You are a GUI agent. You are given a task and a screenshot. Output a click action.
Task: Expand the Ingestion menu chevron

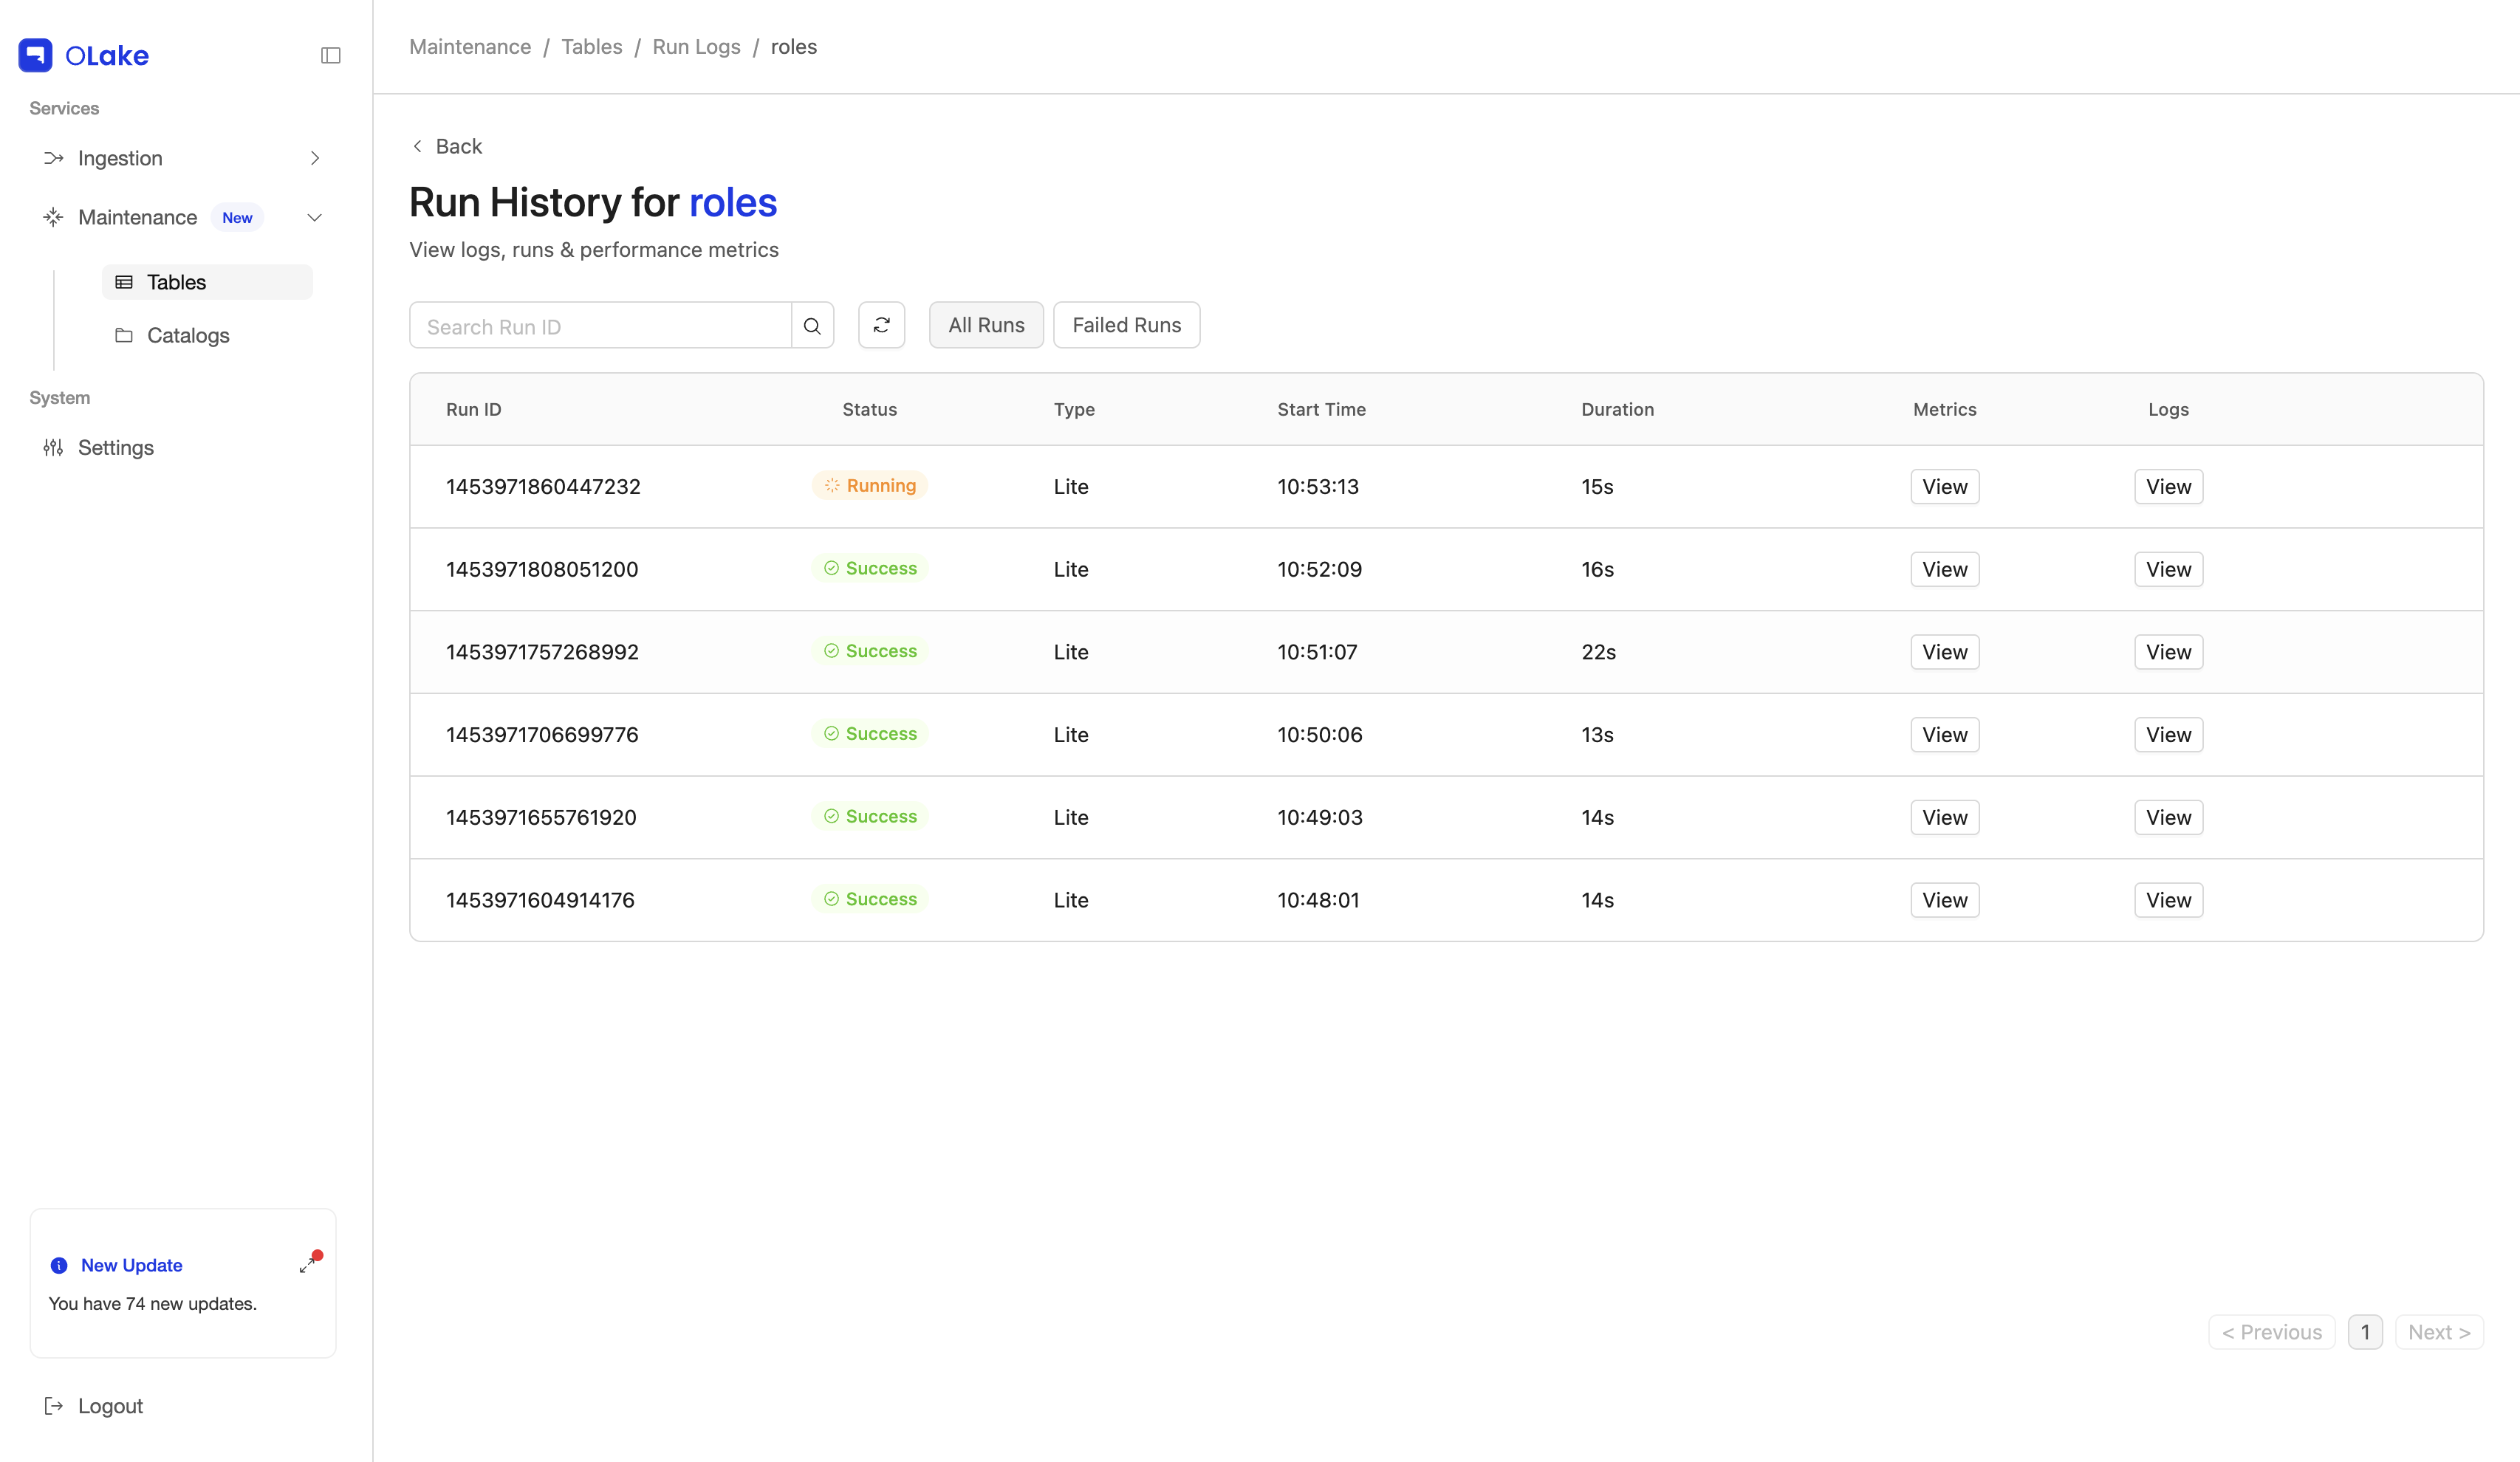315,158
